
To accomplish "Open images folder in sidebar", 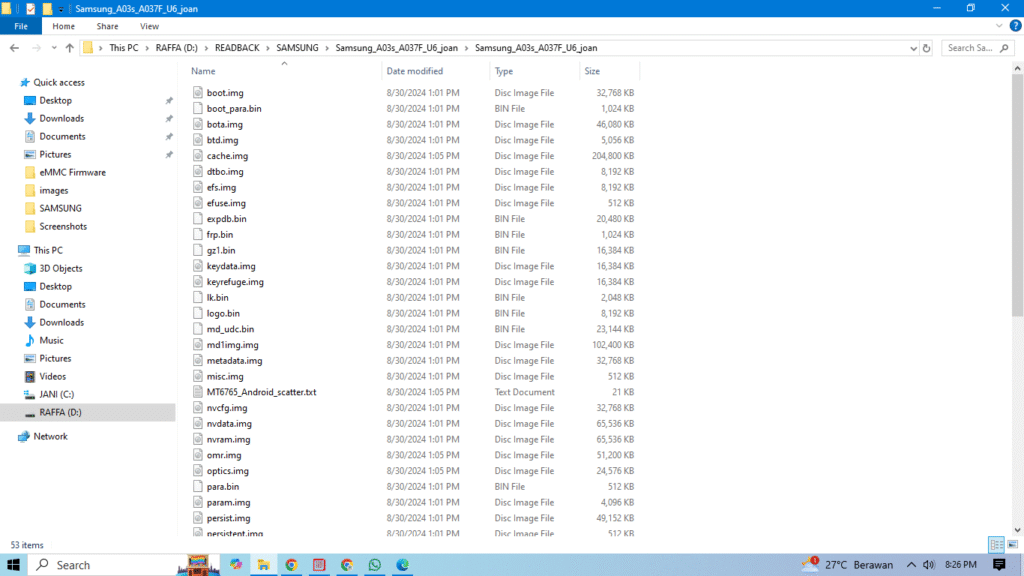I will click(x=54, y=191).
